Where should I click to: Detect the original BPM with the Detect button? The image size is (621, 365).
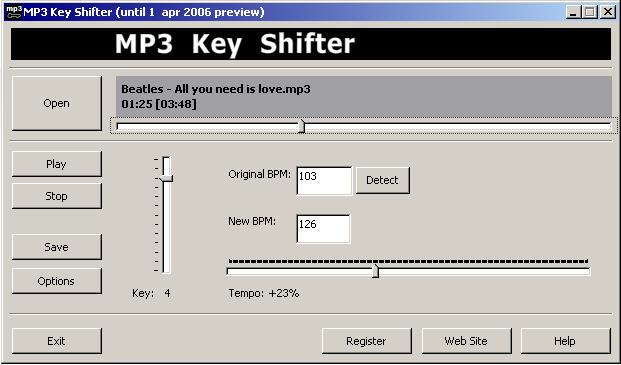pos(383,181)
